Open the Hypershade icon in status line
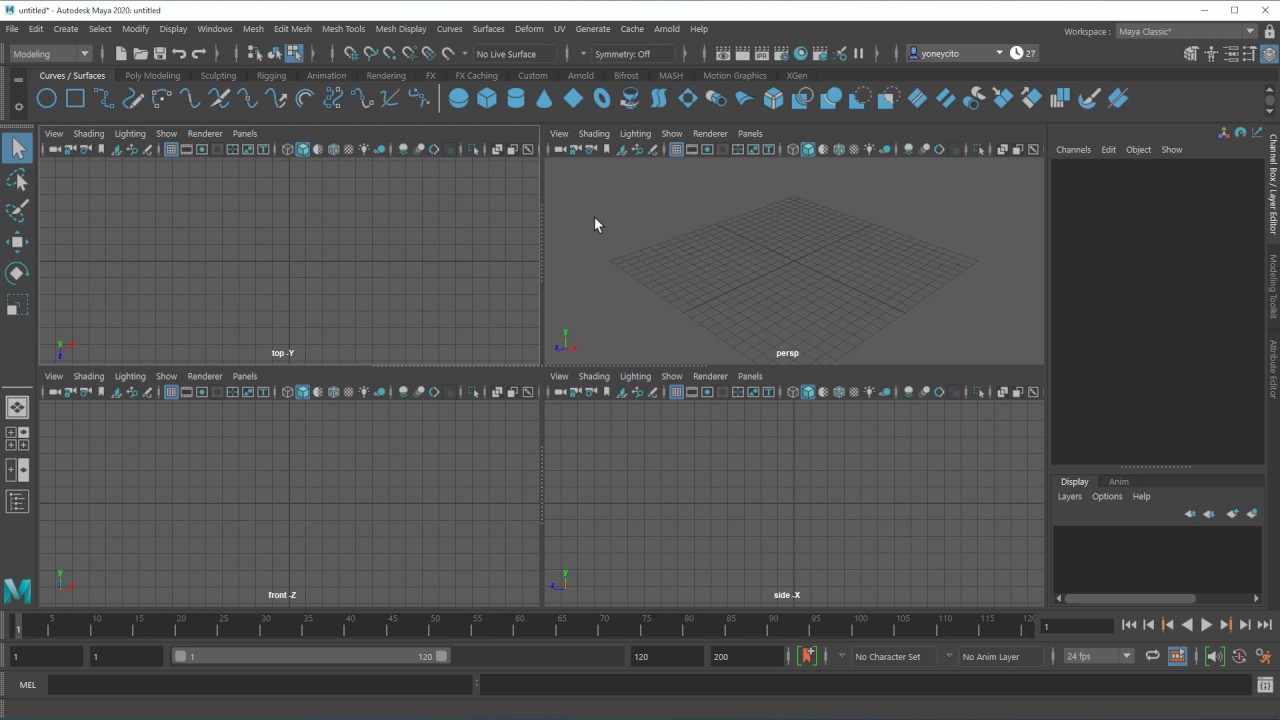 point(800,53)
